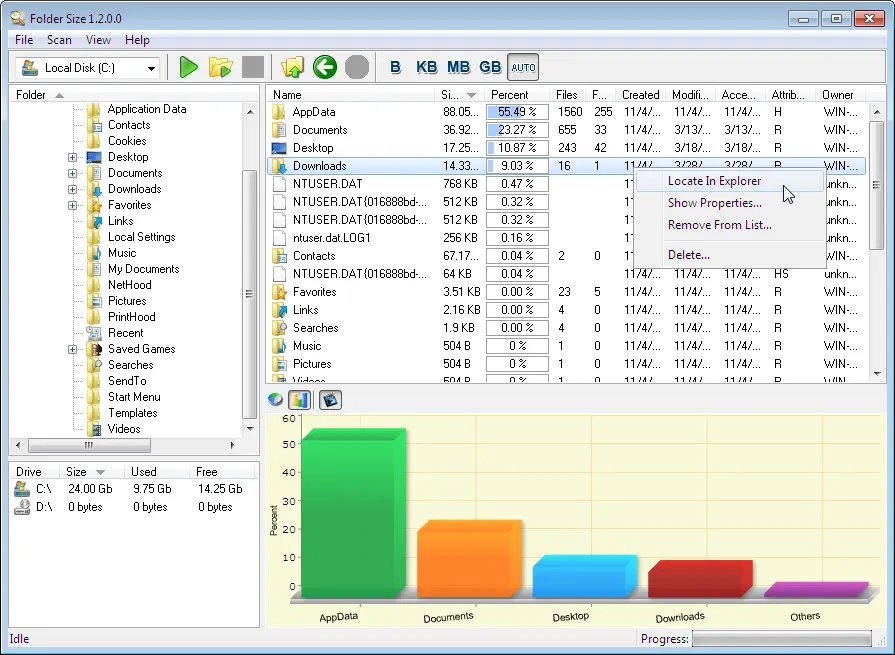The image size is (895, 655).
Task: Switch size display to bytes with B
Action: click(x=395, y=67)
